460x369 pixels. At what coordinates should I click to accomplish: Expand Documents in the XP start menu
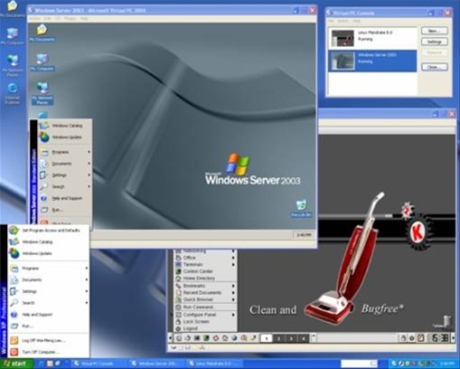[48, 280]
